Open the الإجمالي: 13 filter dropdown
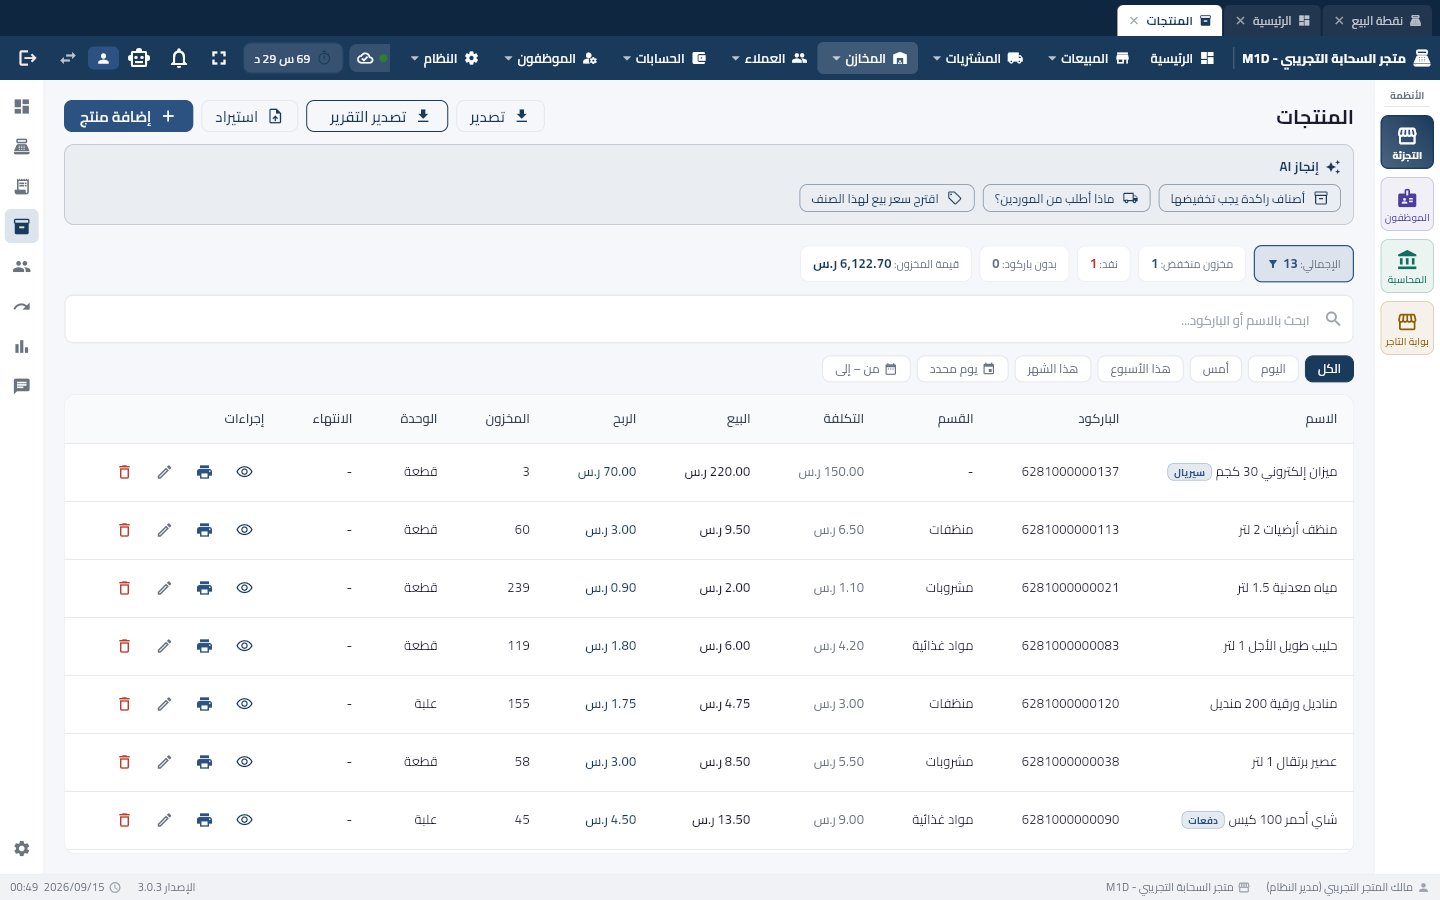The width and height of the screenshot is (1440, 900). coord(1303,264)
